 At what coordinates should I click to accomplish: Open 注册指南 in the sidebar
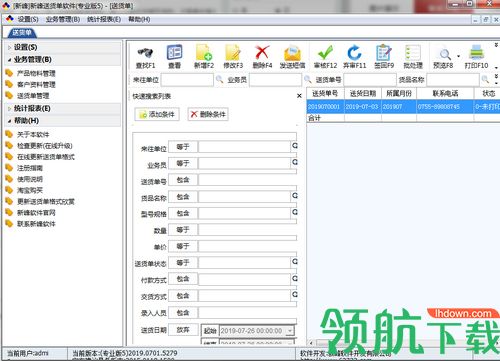click(30, 168)
